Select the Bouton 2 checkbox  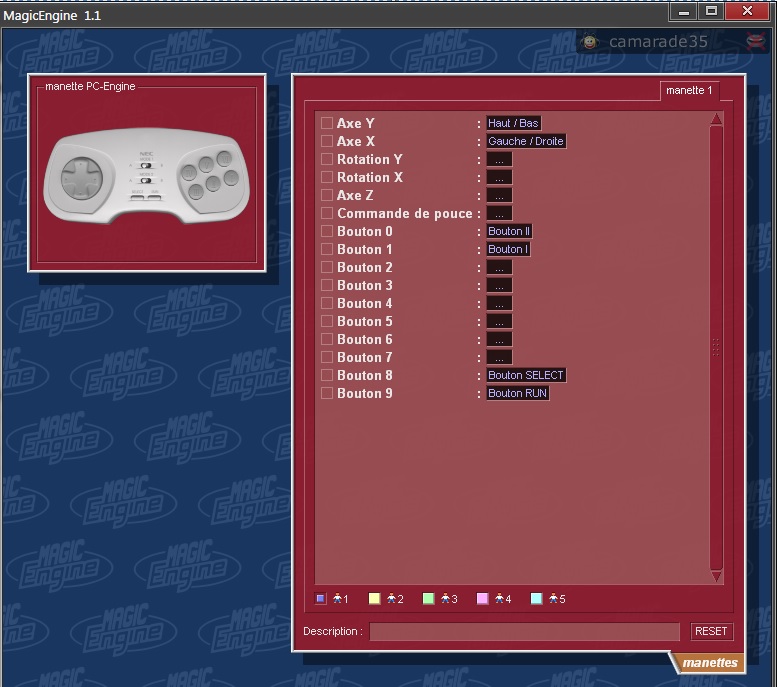coord(327,267)
